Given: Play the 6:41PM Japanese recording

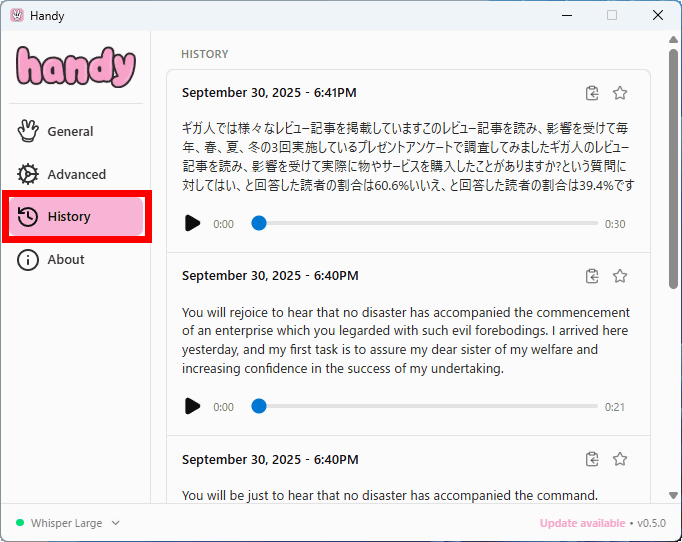Looking at the screenshot, I should (x=192, y=223).
